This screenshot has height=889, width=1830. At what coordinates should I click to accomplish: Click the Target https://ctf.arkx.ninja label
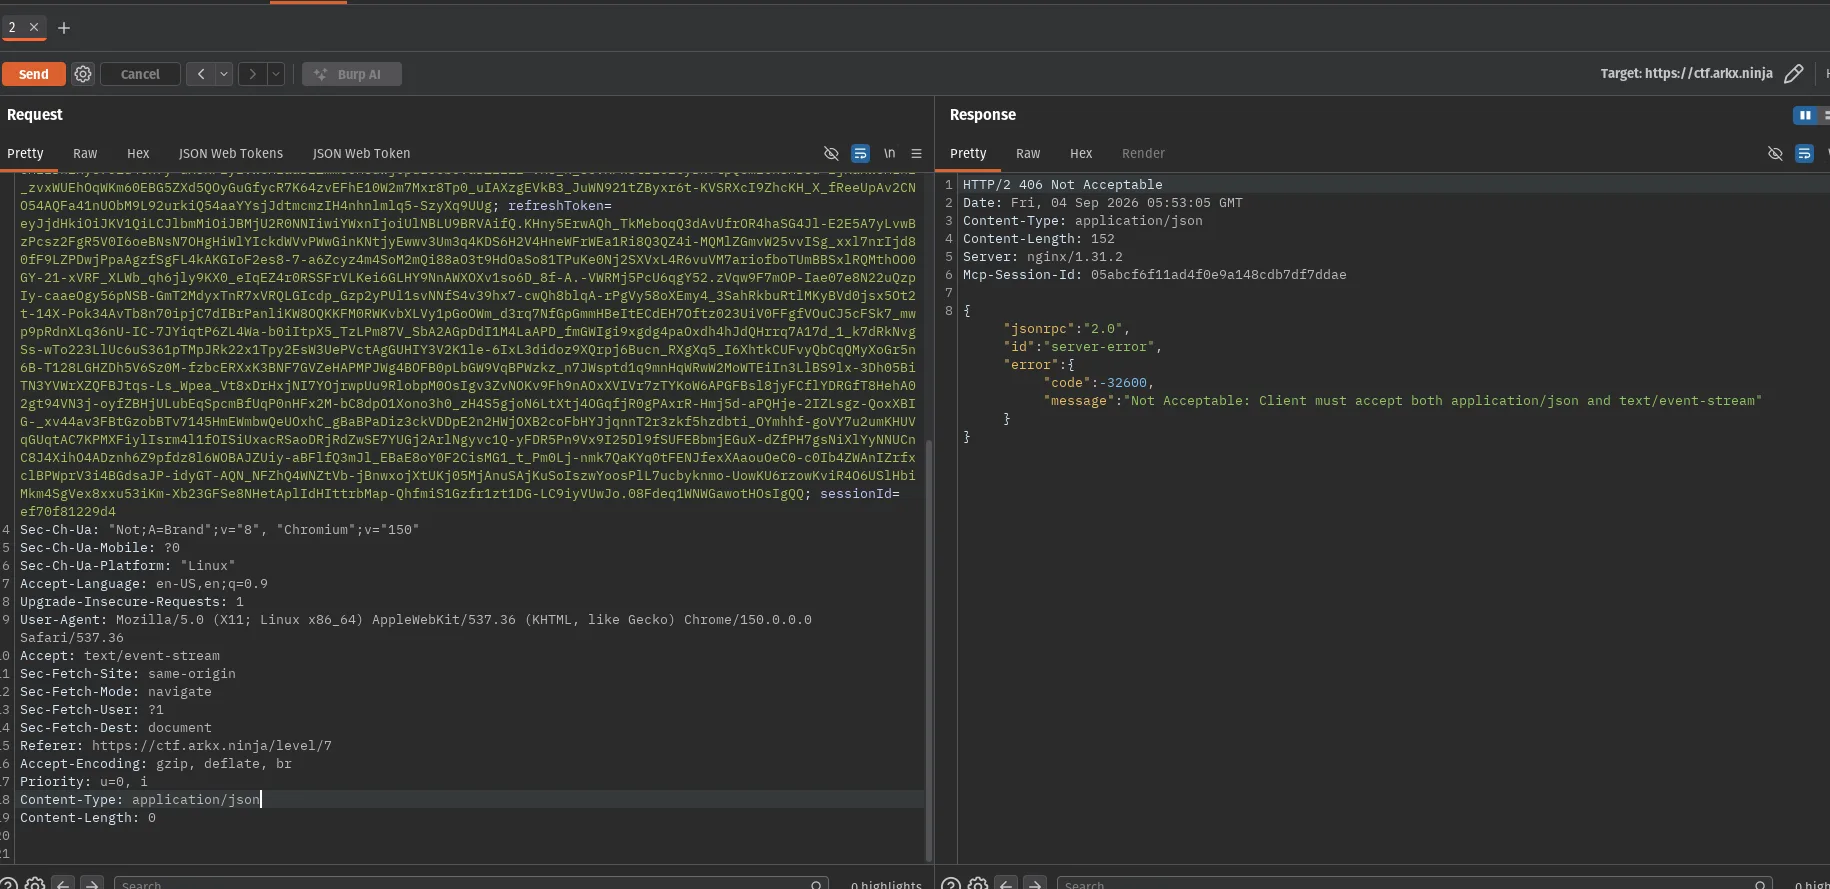click(x=1686, y=73)
